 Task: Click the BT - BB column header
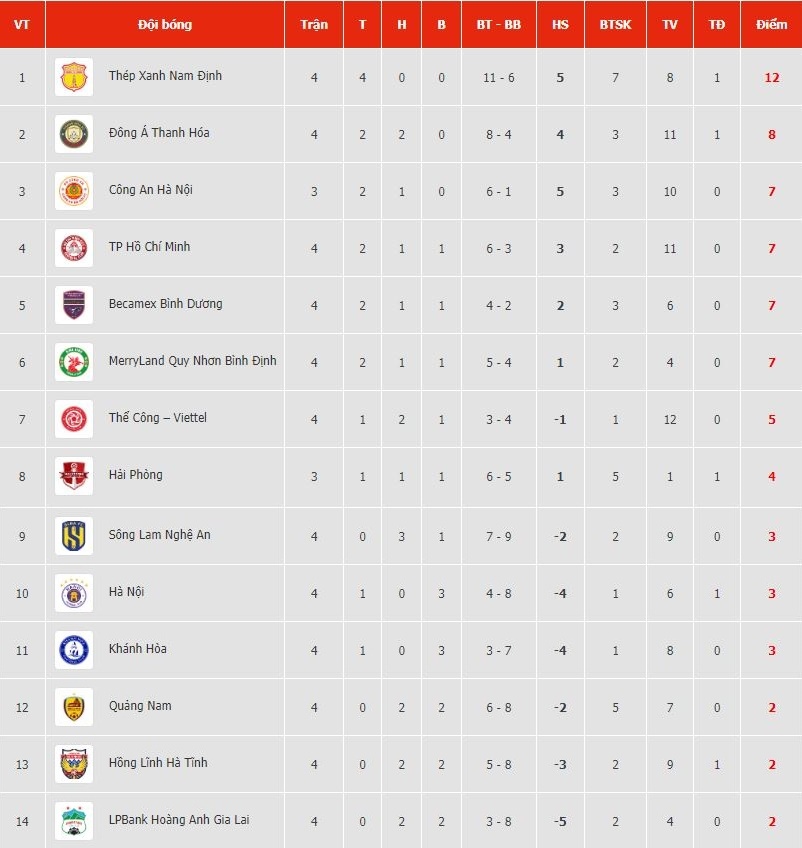coord(499,24)
